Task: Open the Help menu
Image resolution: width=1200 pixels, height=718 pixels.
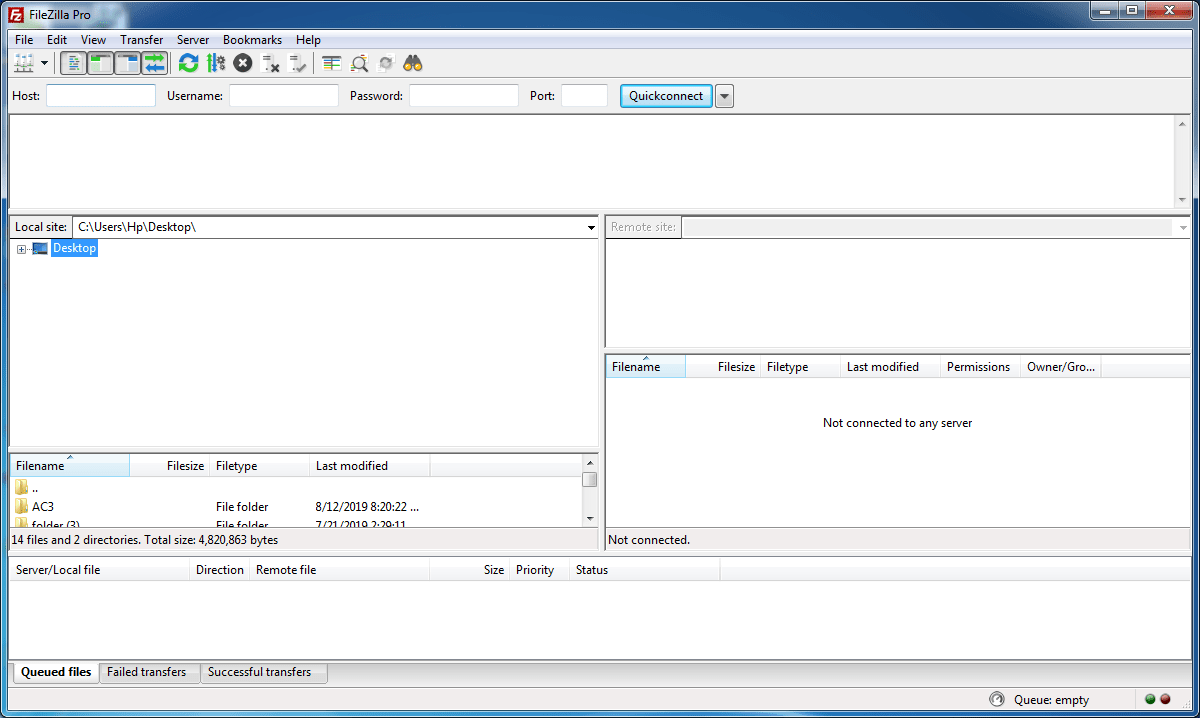Action: [308, 40]
